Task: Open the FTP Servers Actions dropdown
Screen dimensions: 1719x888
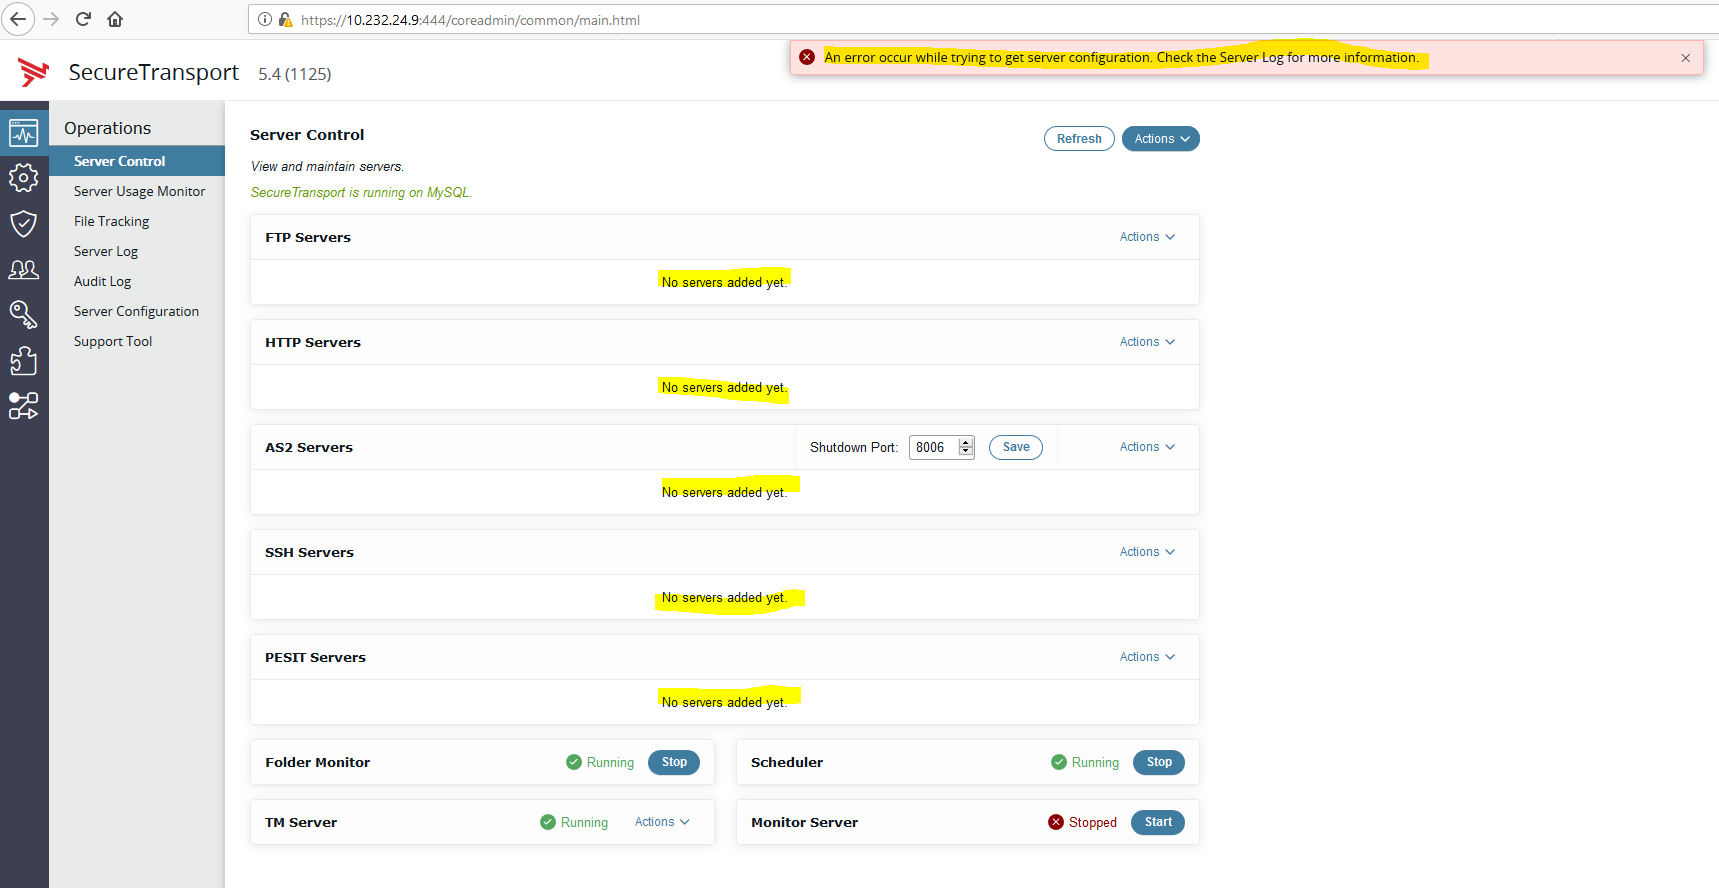Action: pyautogui.click(x=1147, y=237)
